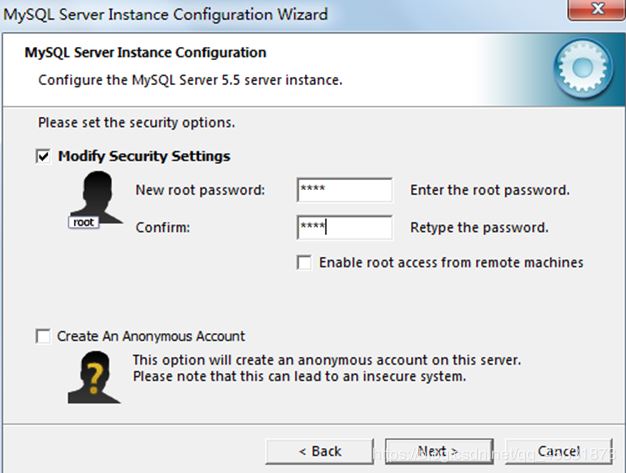Click the 'Confirm:' label
The width and height of the screenshot is (626, 473).
coord(163,228)
